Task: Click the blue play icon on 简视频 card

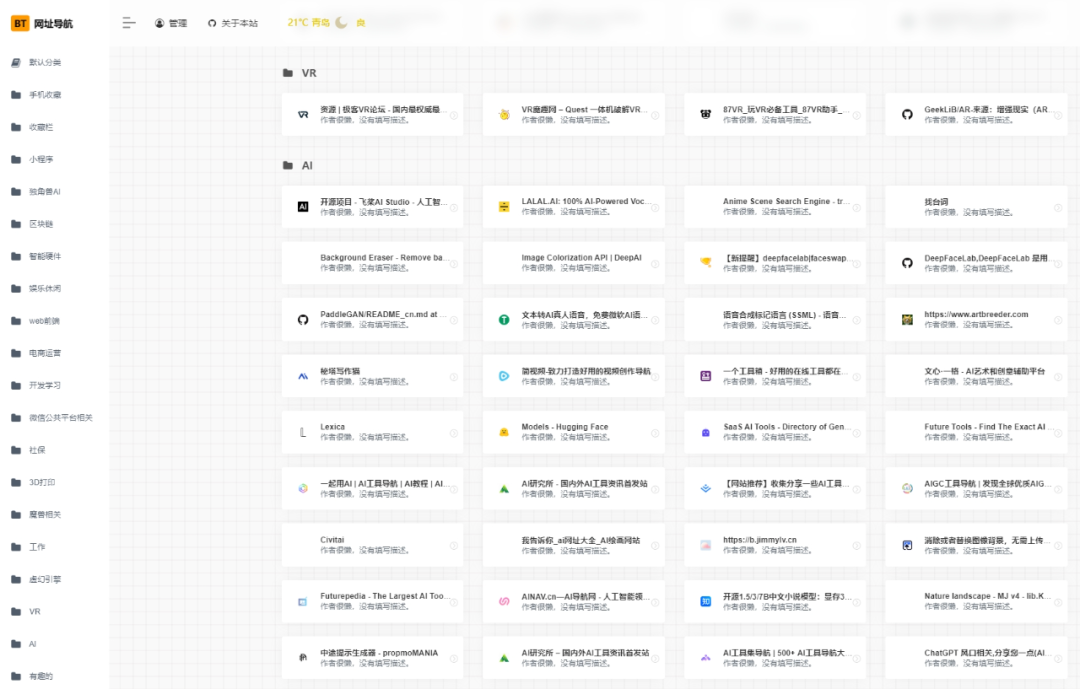Action: (504, 376)
